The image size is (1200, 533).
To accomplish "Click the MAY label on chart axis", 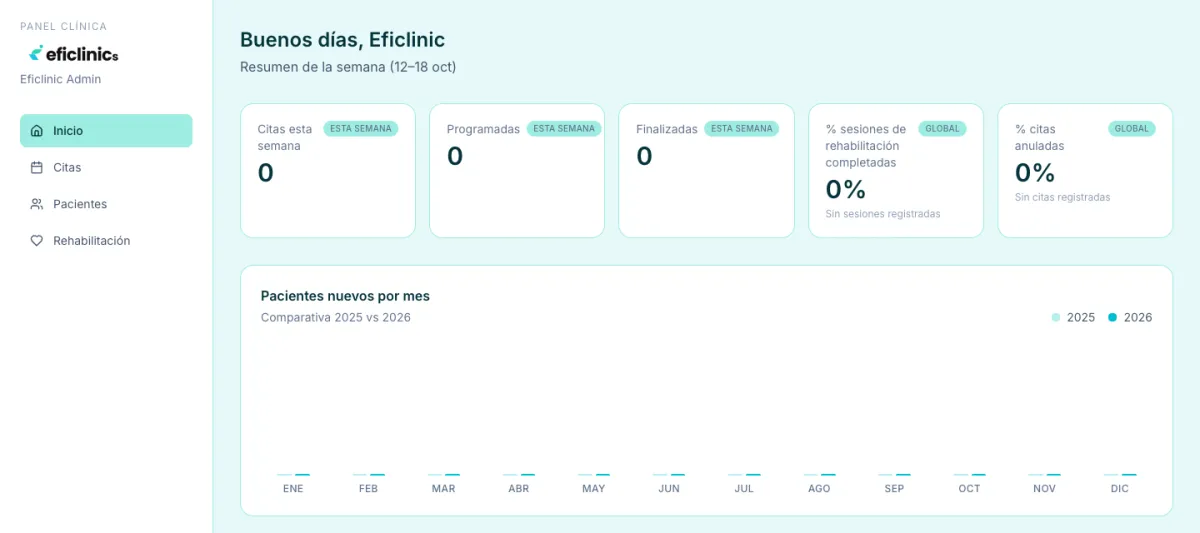I will [594, 489].
